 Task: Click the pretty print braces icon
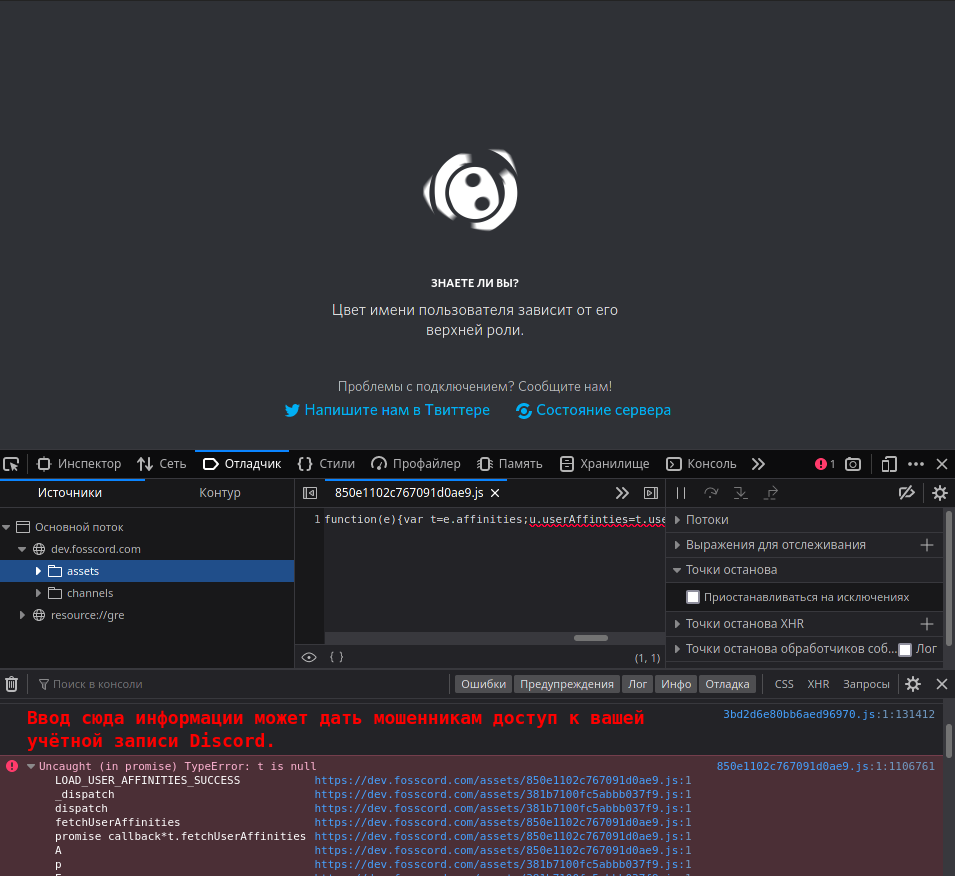coord(336,657)
